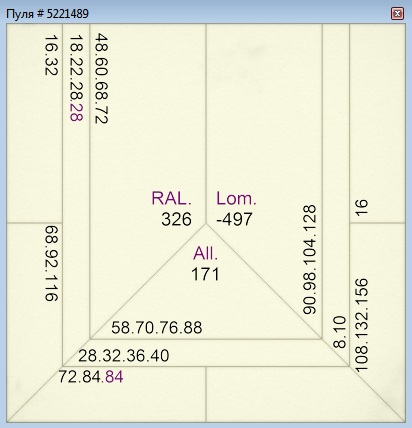Click the RAL. score 326
Image resolution: width=412 pixels, height=428 pixels.
176,220
